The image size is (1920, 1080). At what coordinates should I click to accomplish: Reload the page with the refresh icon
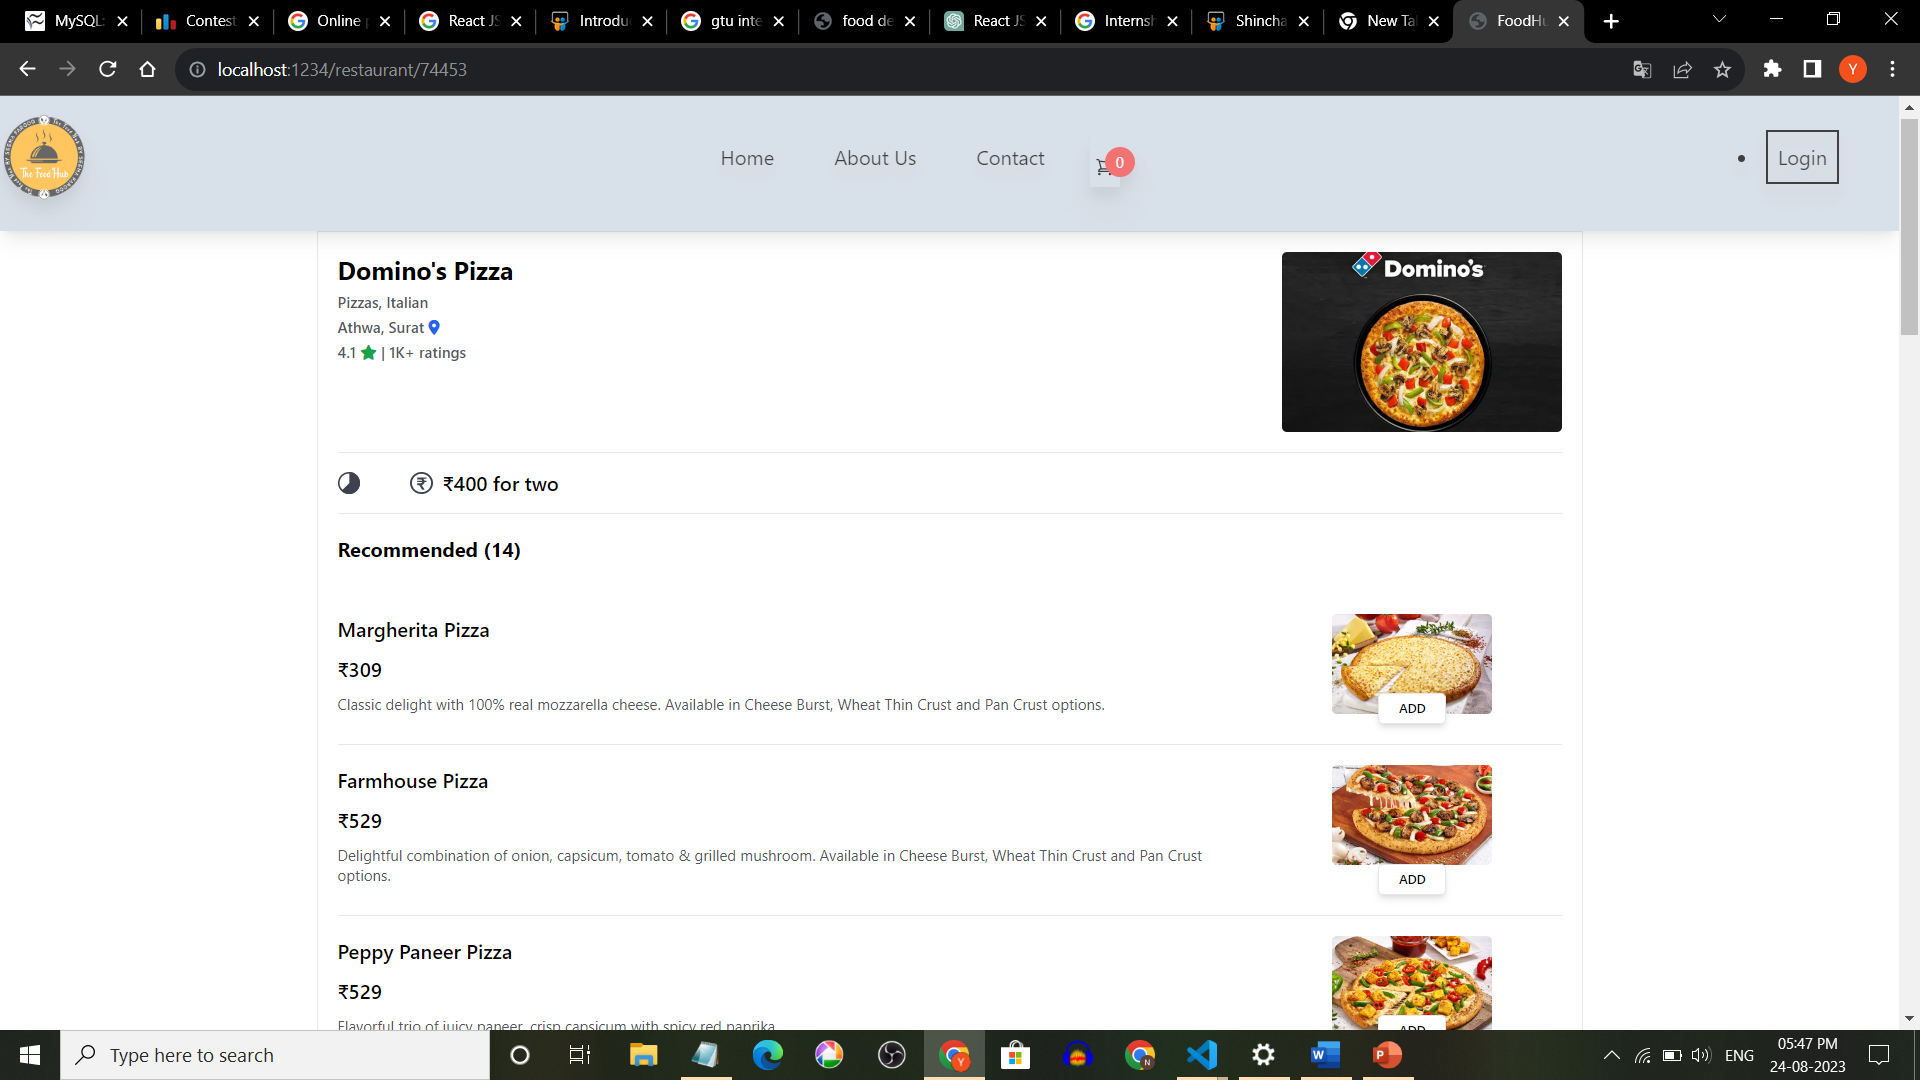click(107, 69)
